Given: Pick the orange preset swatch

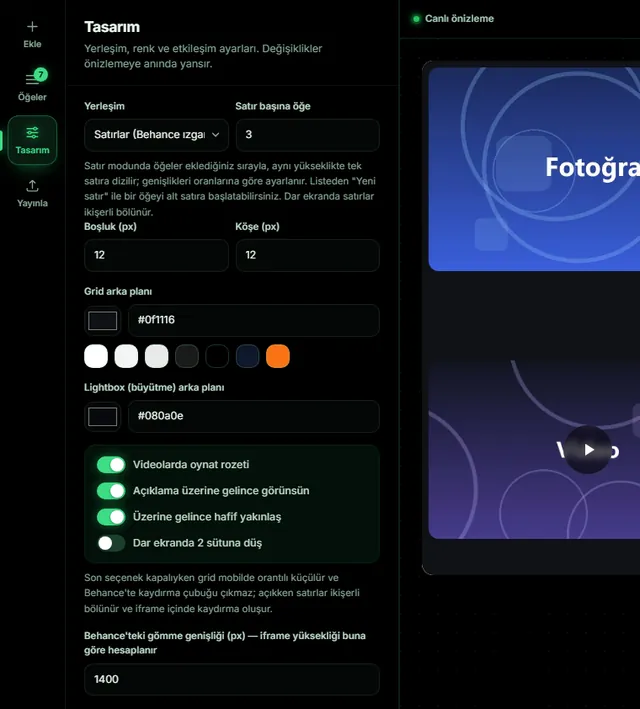Looking at the screenshot, I should 278,356.
